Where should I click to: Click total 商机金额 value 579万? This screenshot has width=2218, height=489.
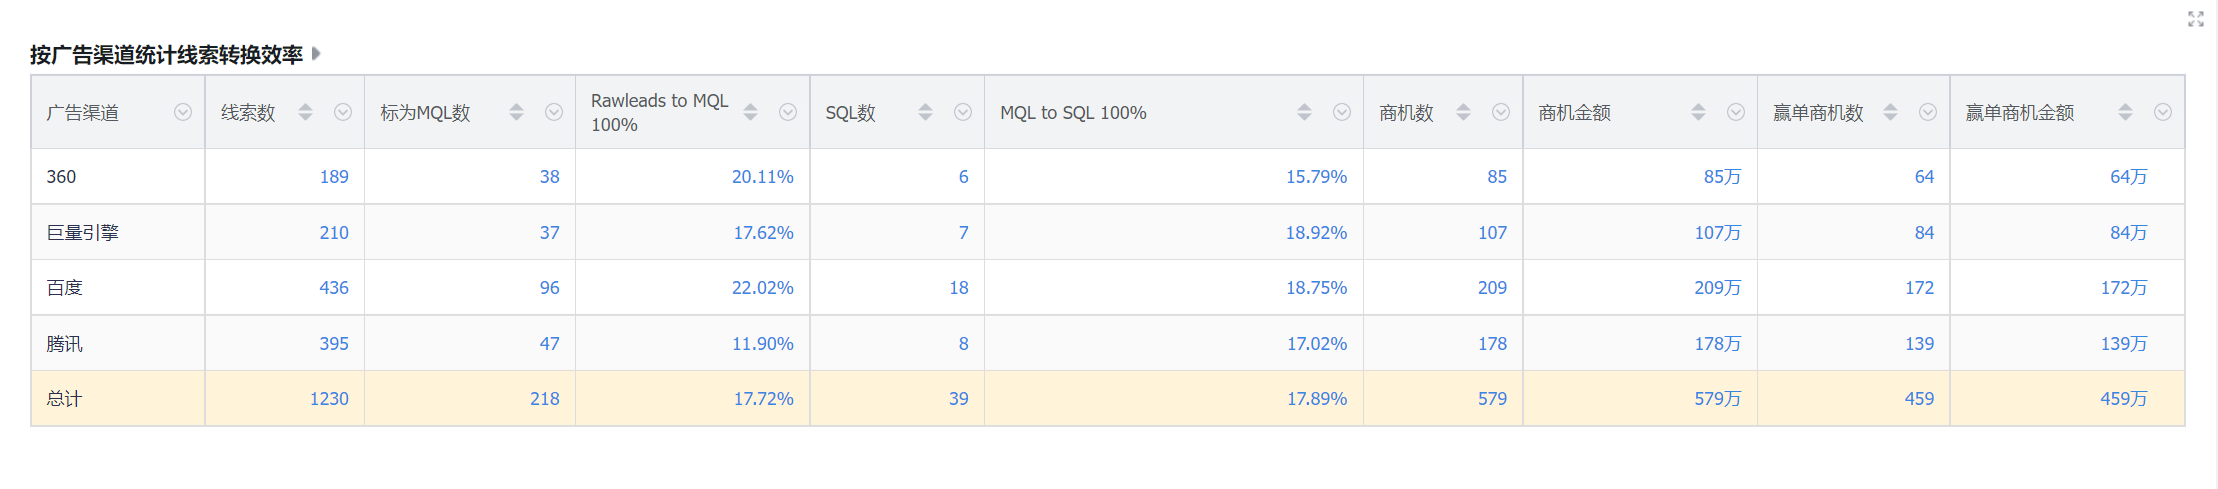click(x=1717, y=399)
